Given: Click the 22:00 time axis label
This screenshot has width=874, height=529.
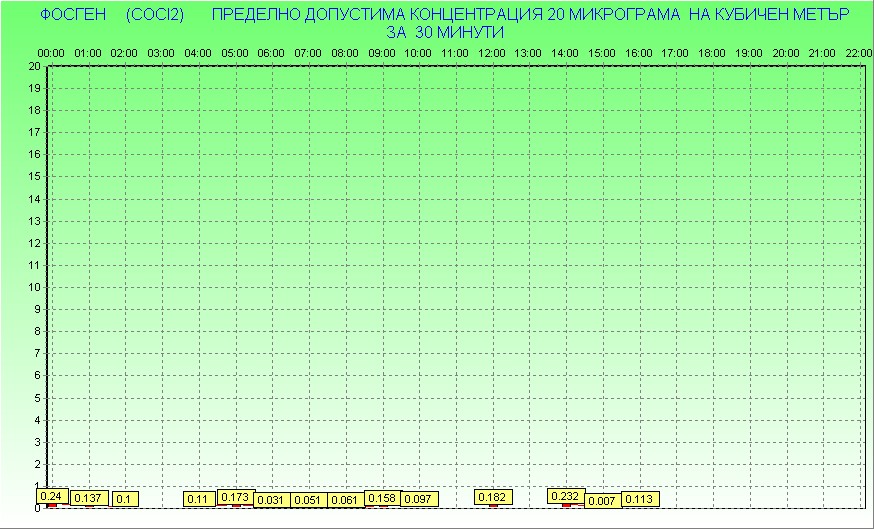Looking at the screenshot, I should [859, 52].
